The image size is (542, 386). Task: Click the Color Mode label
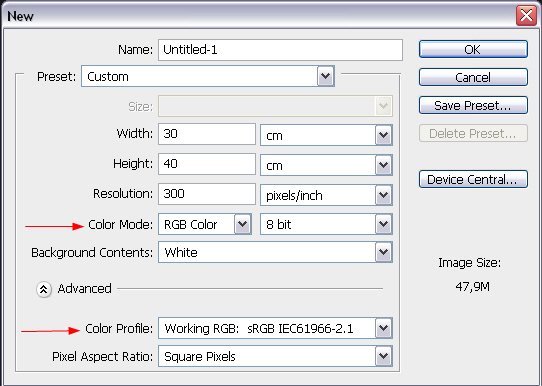click(x=120, y=225)
